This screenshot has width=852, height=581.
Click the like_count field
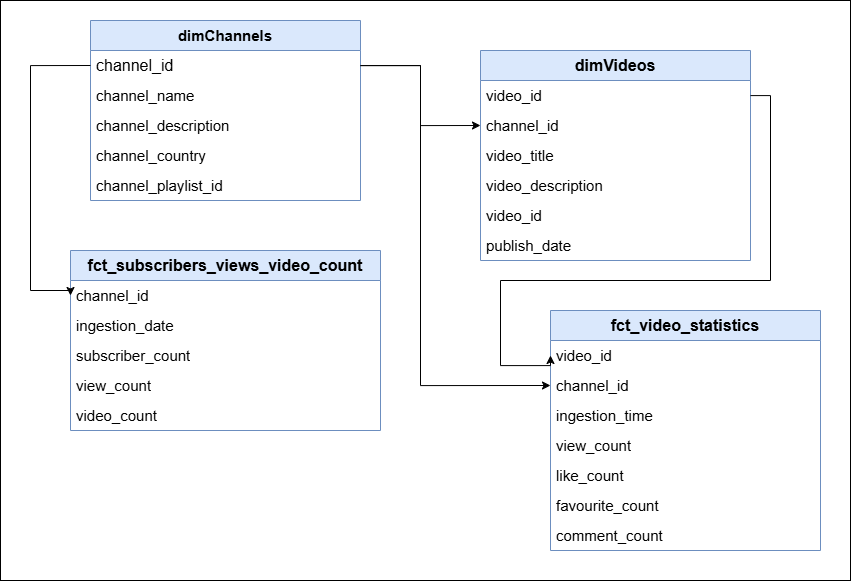[685, 476]
